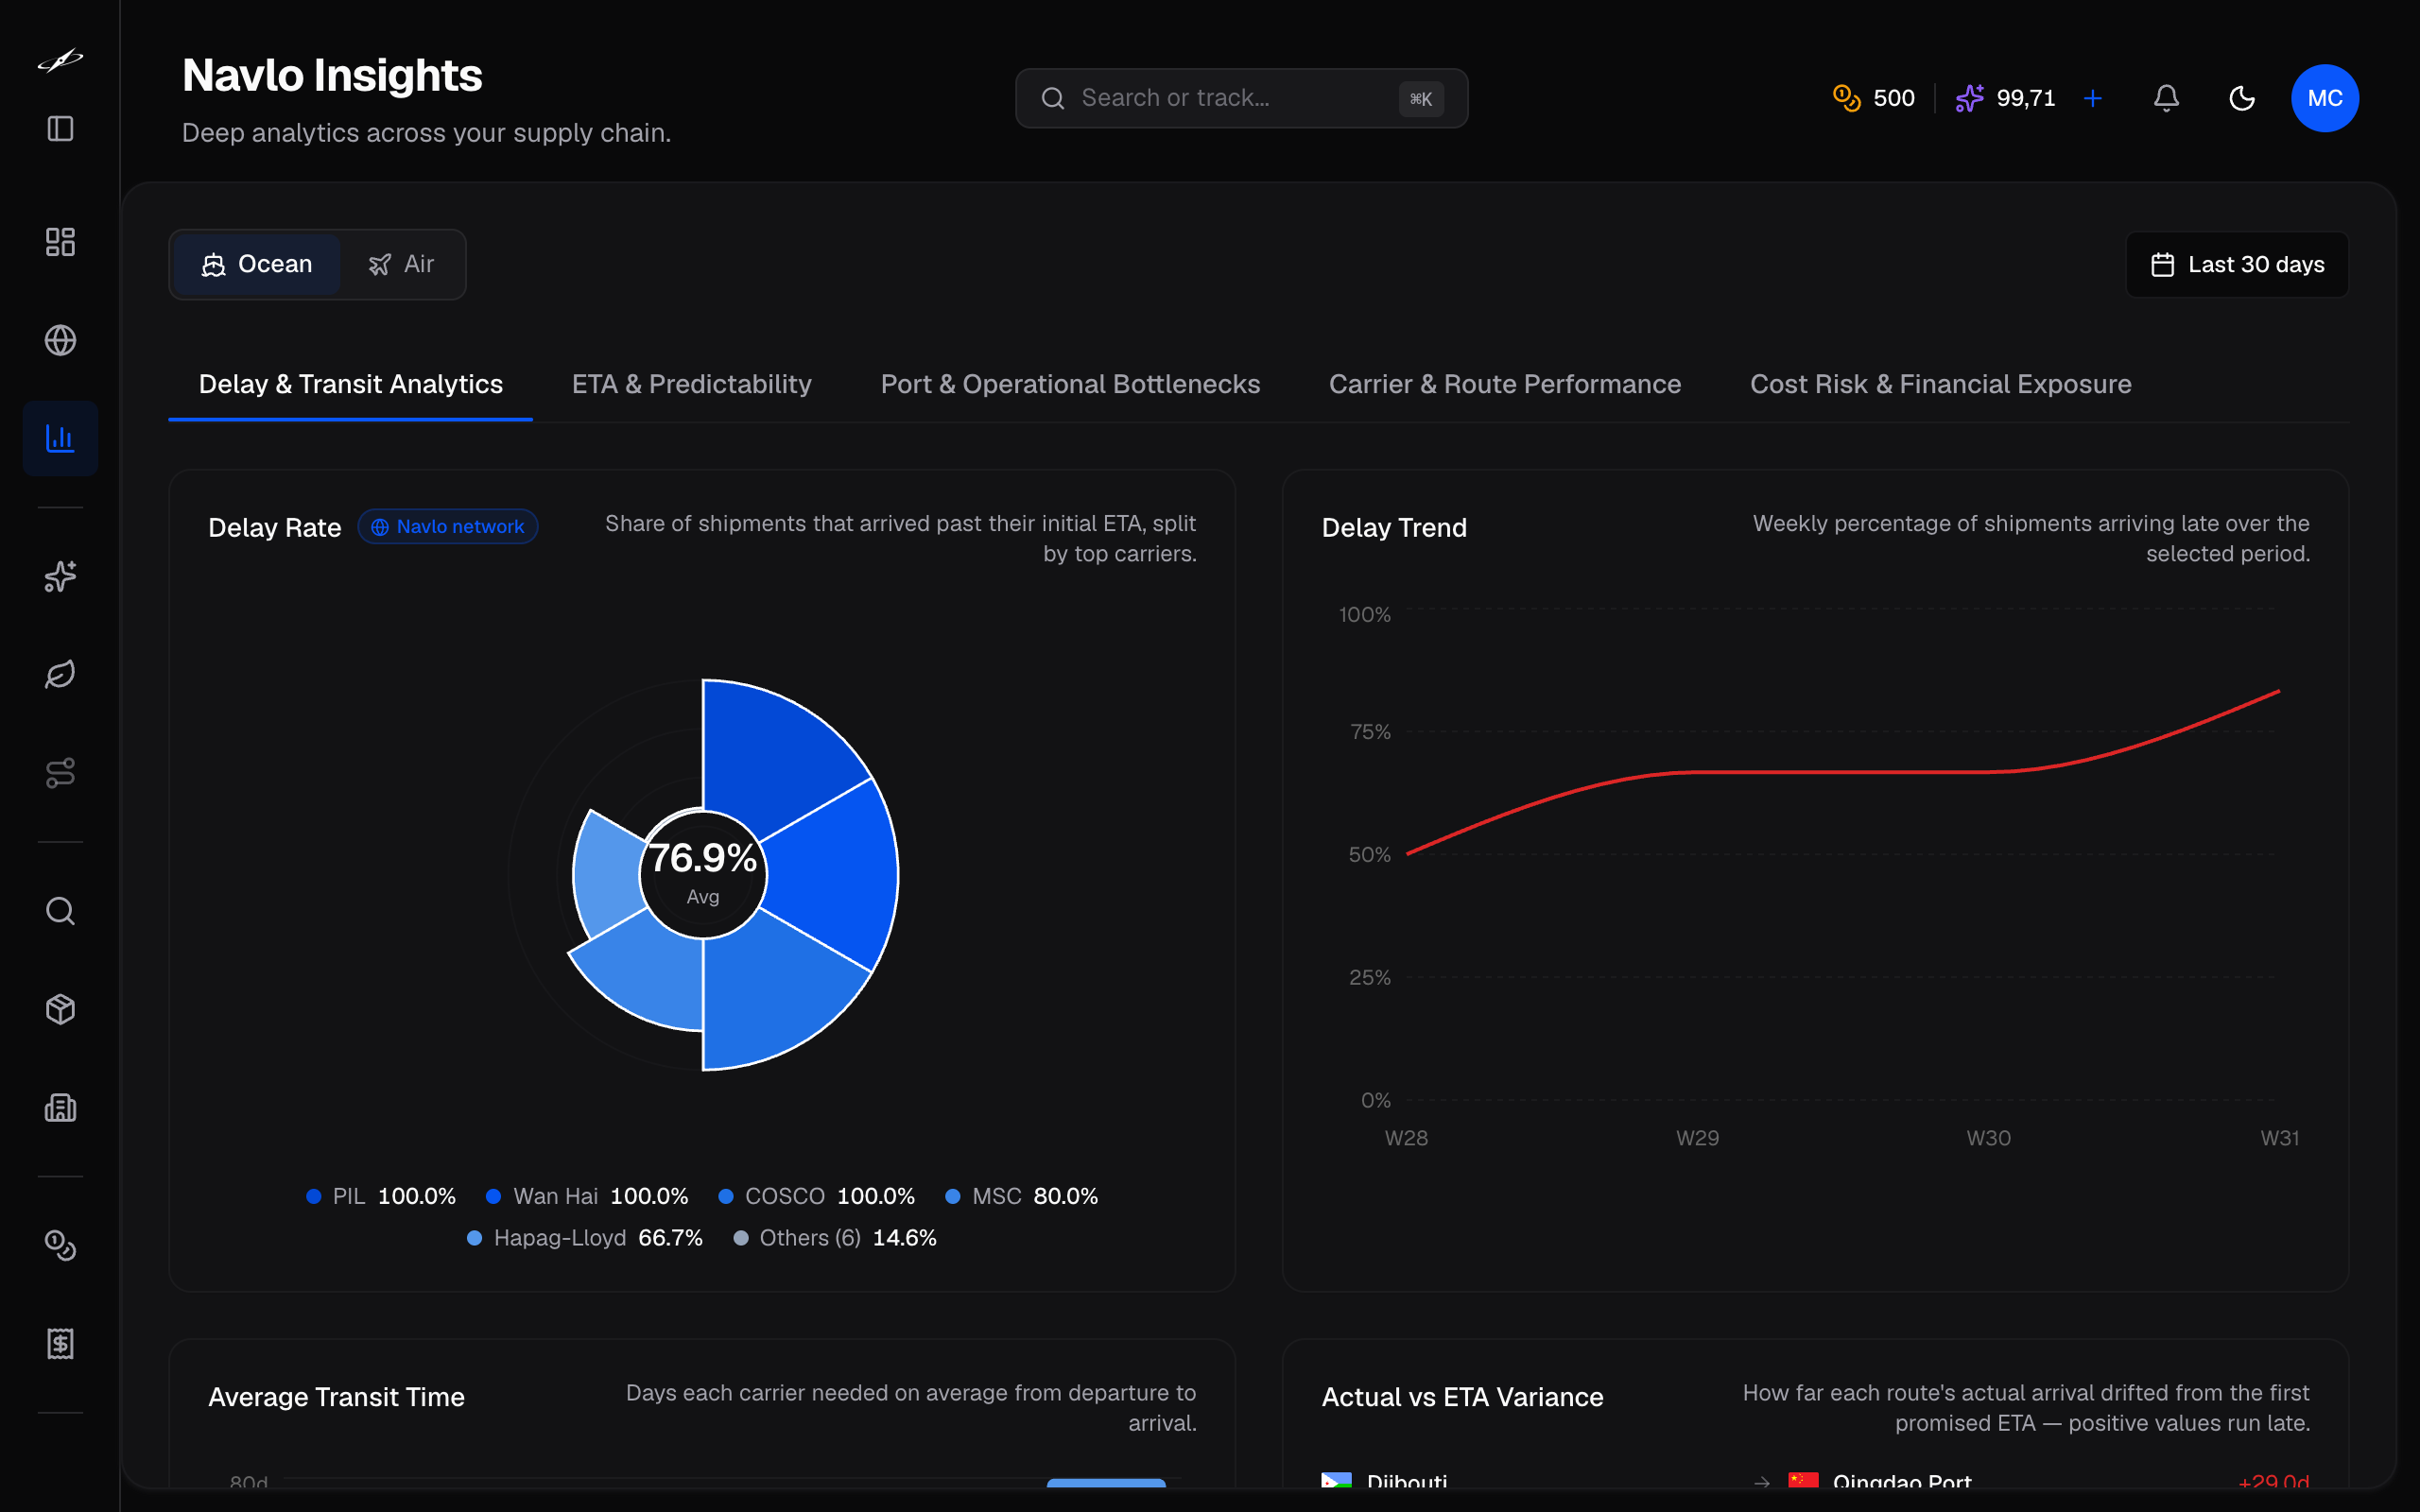Switch to Ocean mode

coord(257,264)
